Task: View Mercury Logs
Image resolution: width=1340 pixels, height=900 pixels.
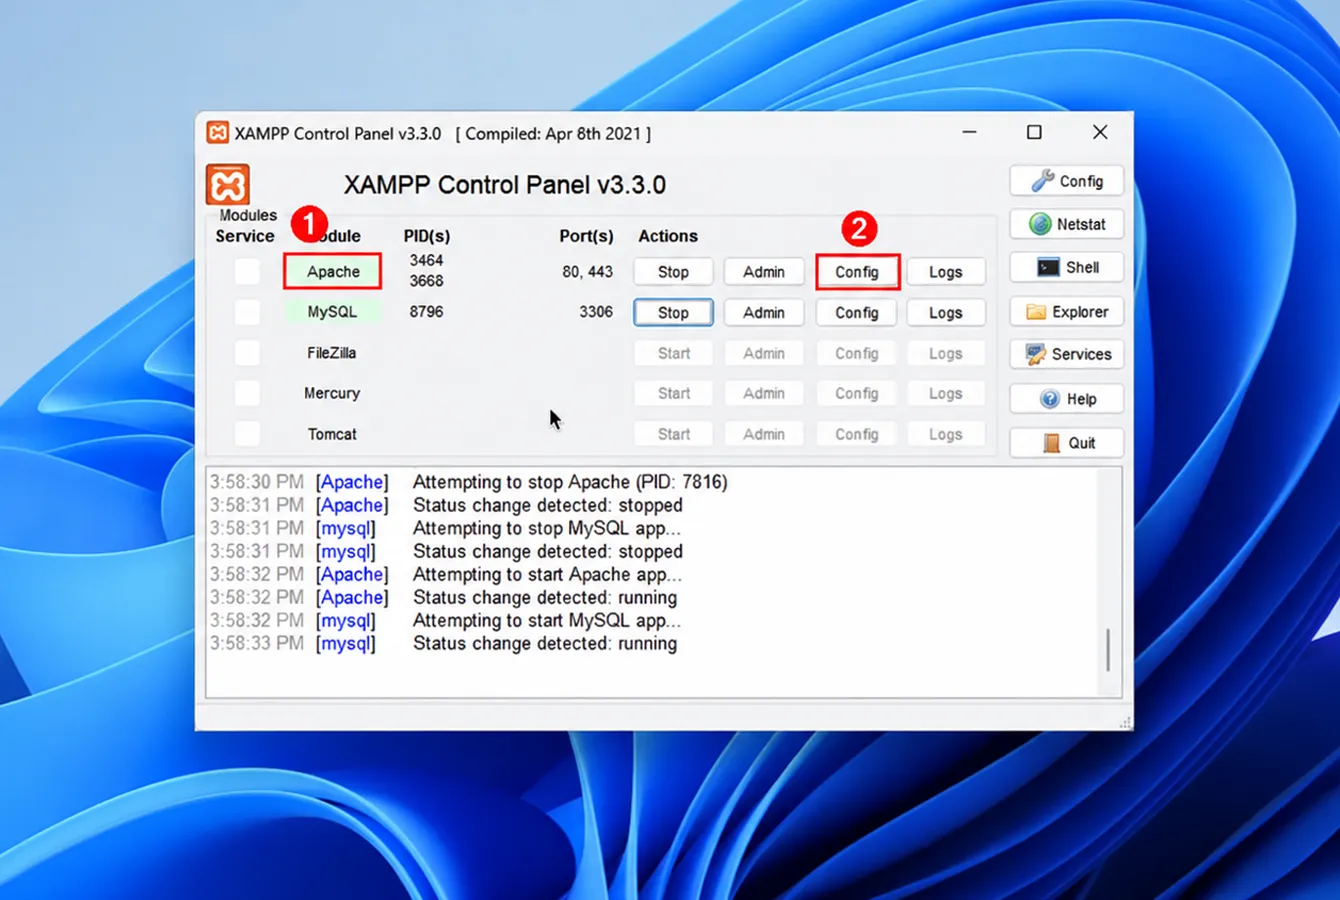Action: [x=946, y=393]
